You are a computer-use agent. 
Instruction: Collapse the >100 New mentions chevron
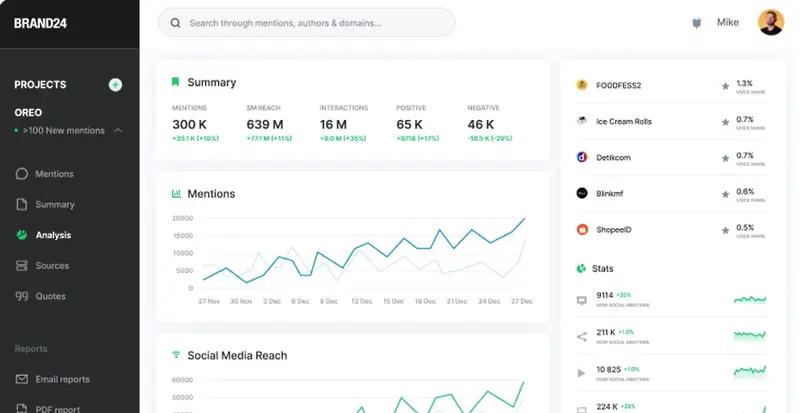tap(118, 131)
